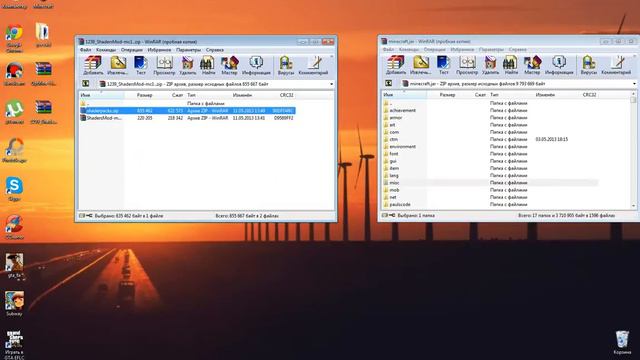Open address bar dropdown in minecraft.jar window
The width and height of the screenshot is (640, 360).
click(634, 84)
